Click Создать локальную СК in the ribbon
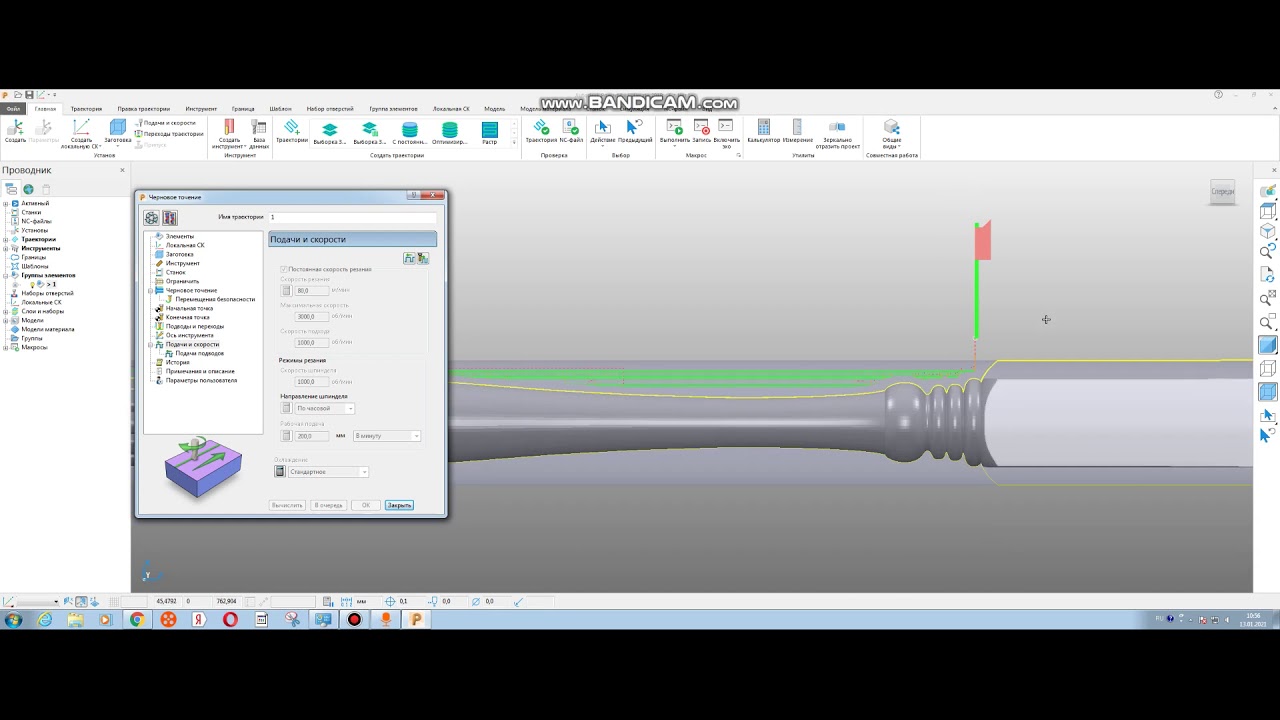 click(x=81, y=134)
